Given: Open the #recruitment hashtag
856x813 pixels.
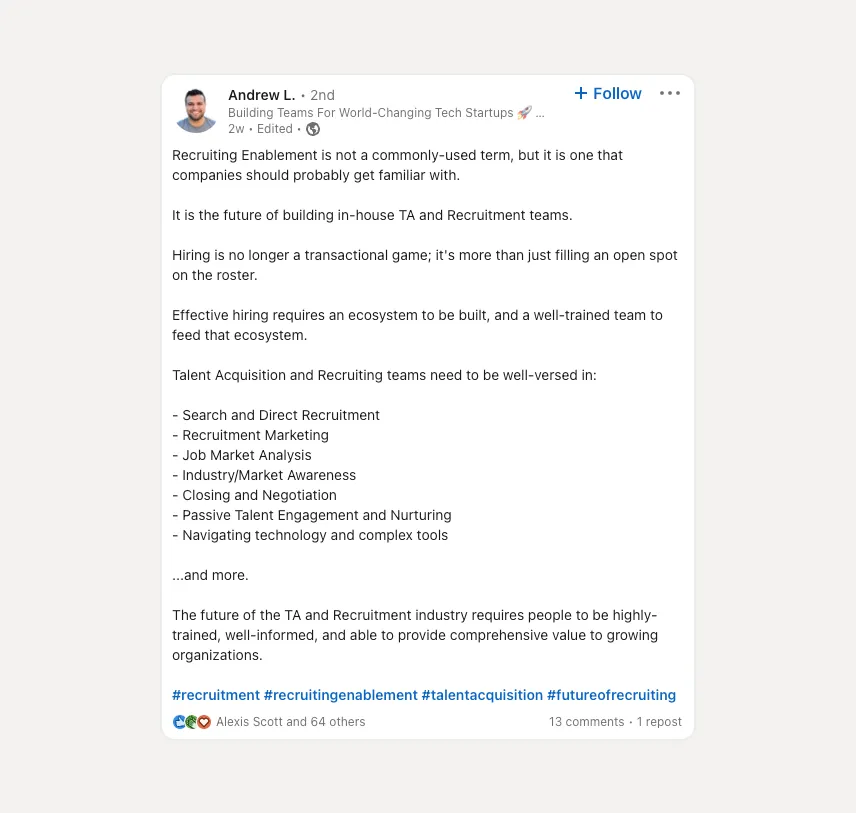Looking at the screenshot, I should coord(216,694).
